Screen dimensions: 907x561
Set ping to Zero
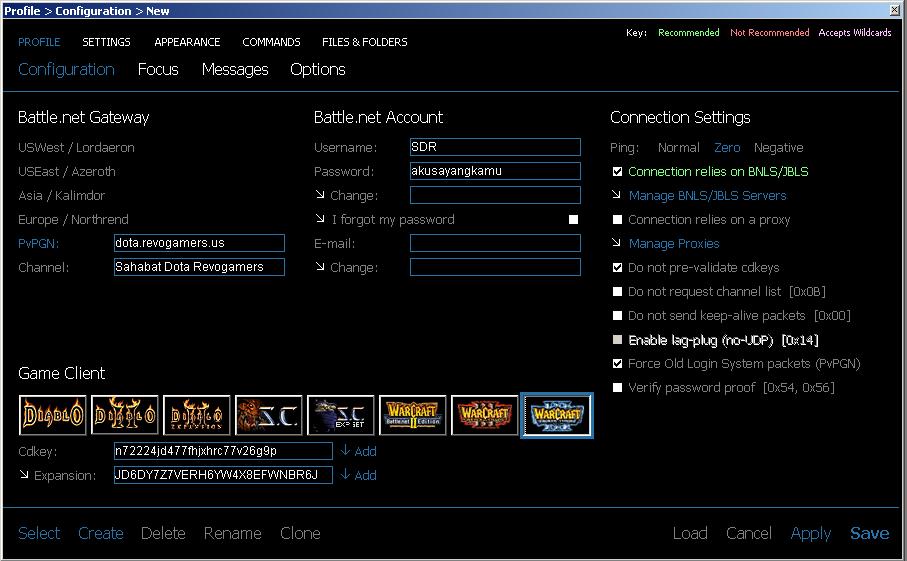tap(727, 147)
